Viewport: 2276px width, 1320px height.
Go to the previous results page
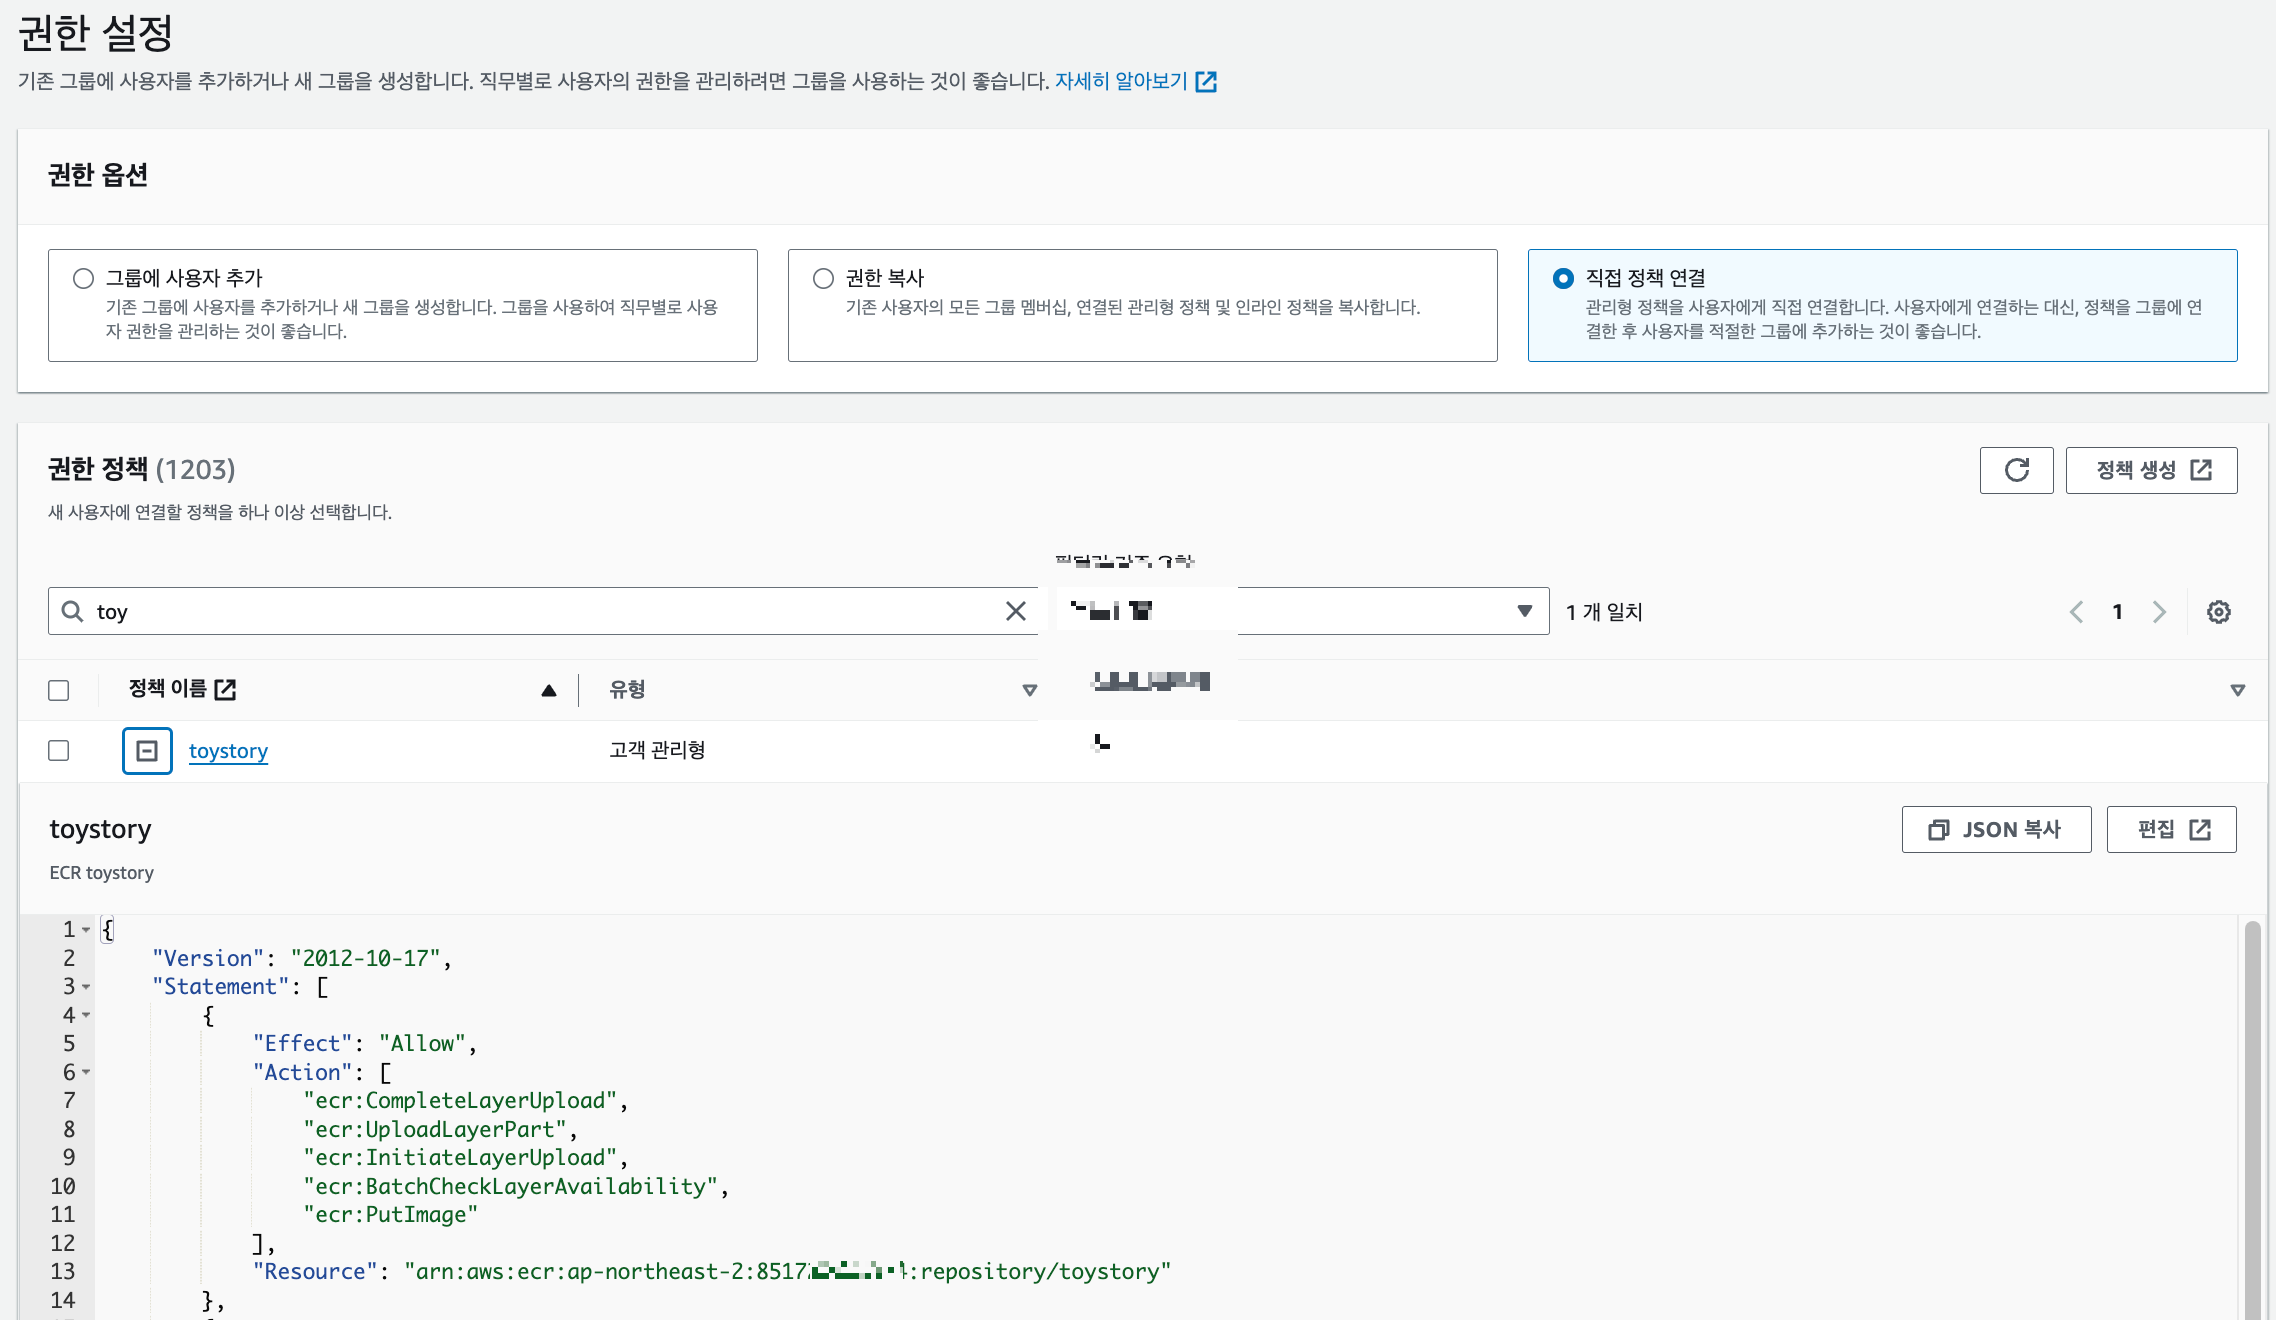pos(2076,612)
